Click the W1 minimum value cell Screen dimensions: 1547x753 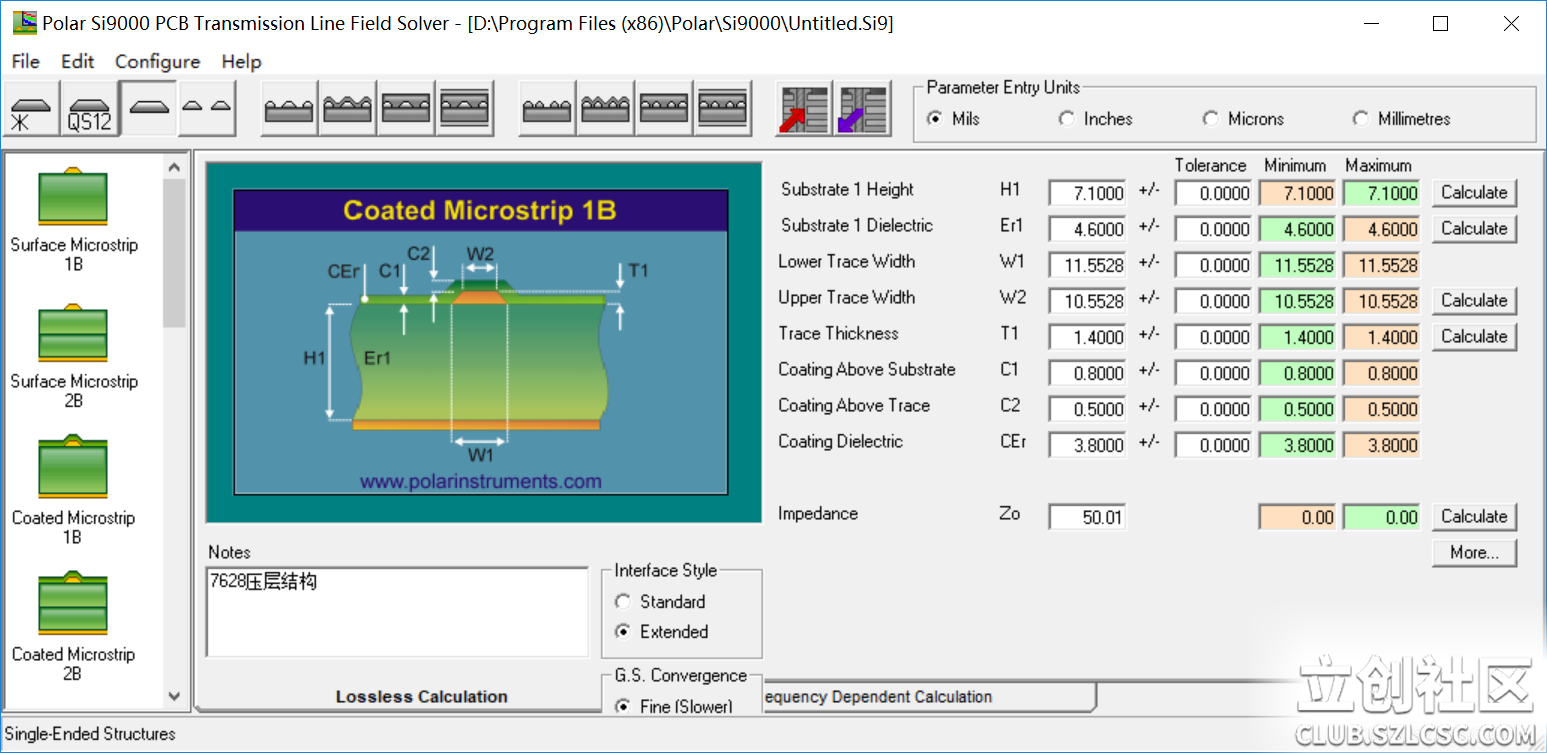click(1297, 265)
